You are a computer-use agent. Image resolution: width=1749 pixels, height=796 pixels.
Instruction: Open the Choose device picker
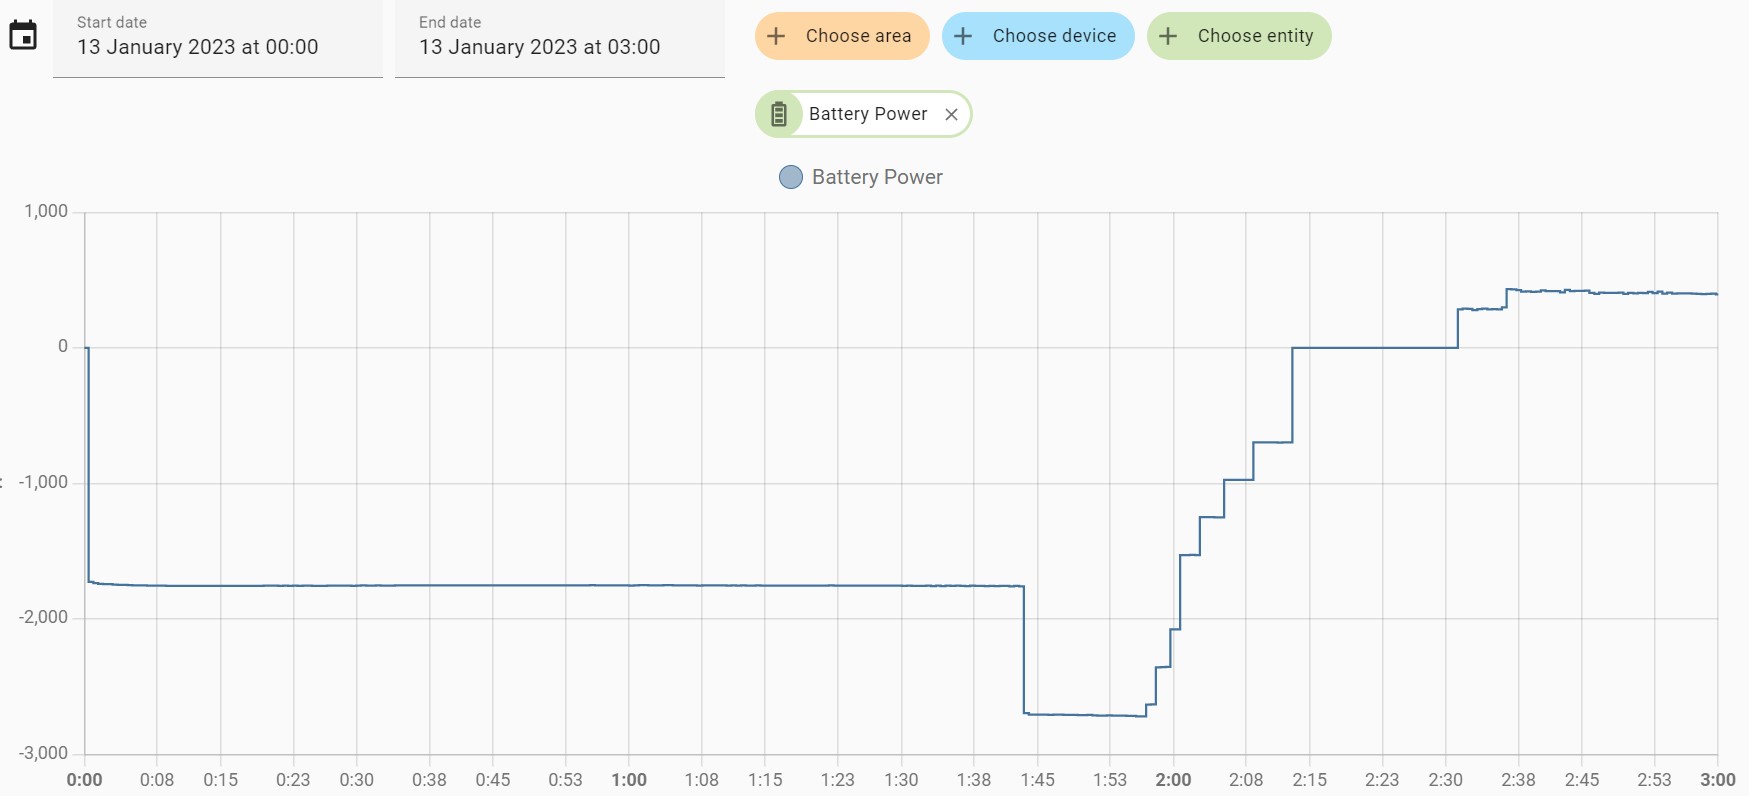pyautogui.click(x=1038, y=36)
